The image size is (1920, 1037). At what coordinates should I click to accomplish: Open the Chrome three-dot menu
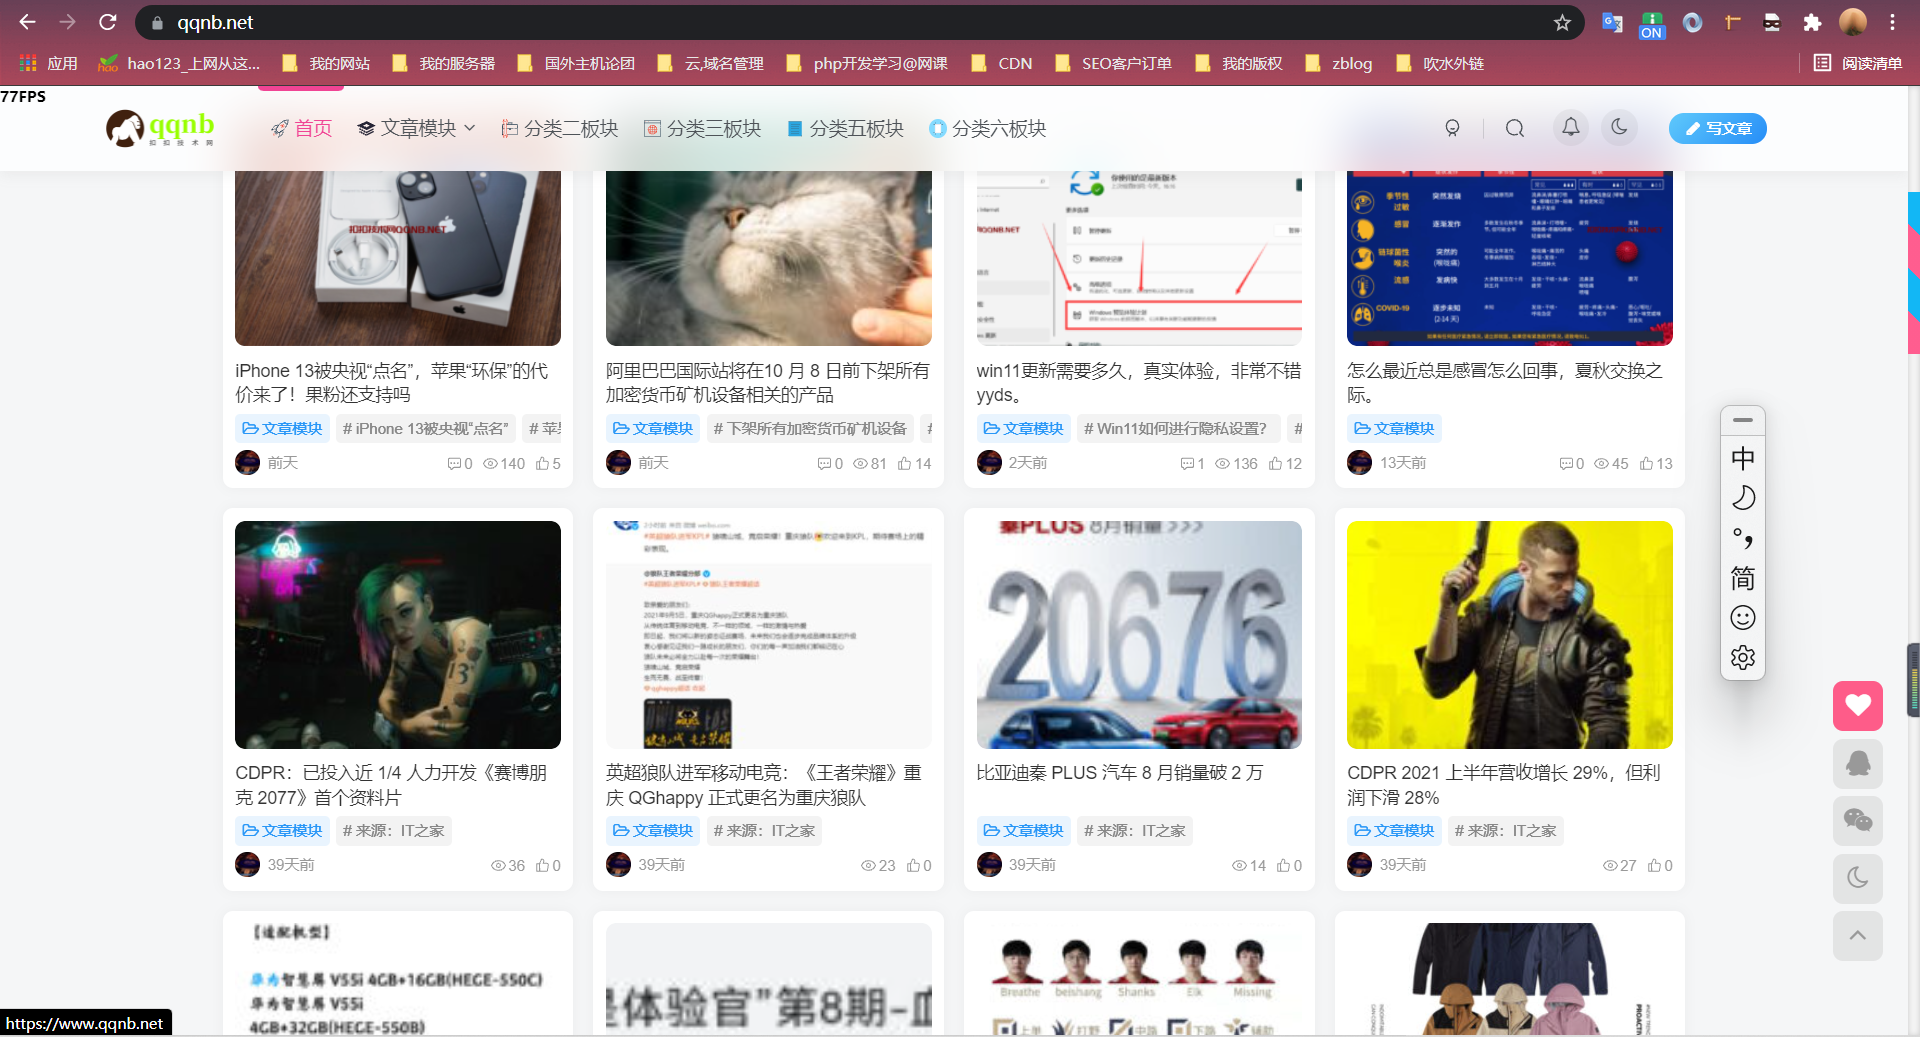pyautogui.click(x=1893, y=22)
